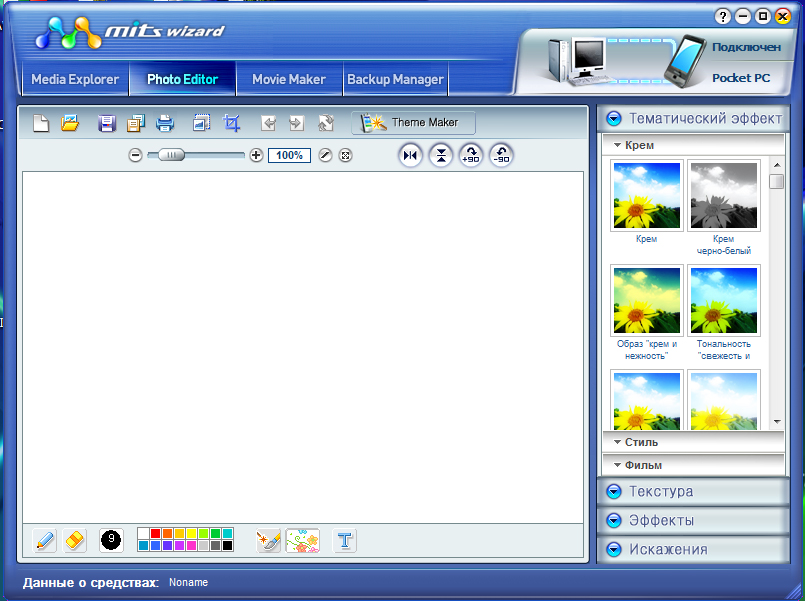Pick the black color swatch

pyautogui.click(x=227, y=545)
